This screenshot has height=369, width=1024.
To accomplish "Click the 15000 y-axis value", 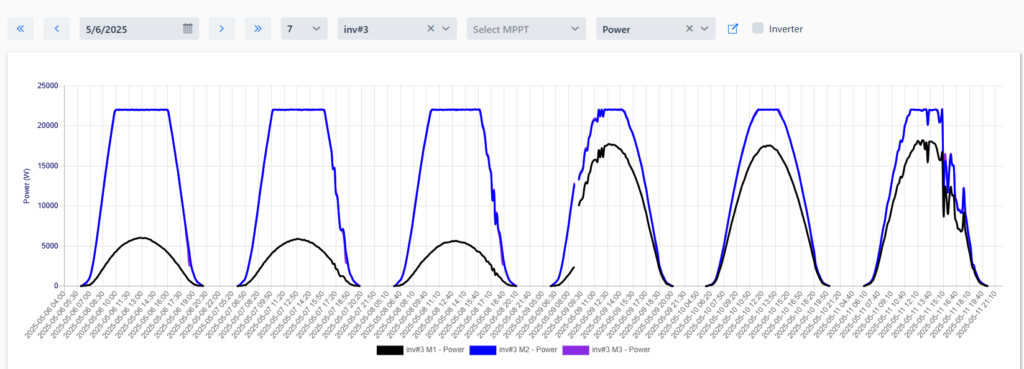I will pos(47,166).
